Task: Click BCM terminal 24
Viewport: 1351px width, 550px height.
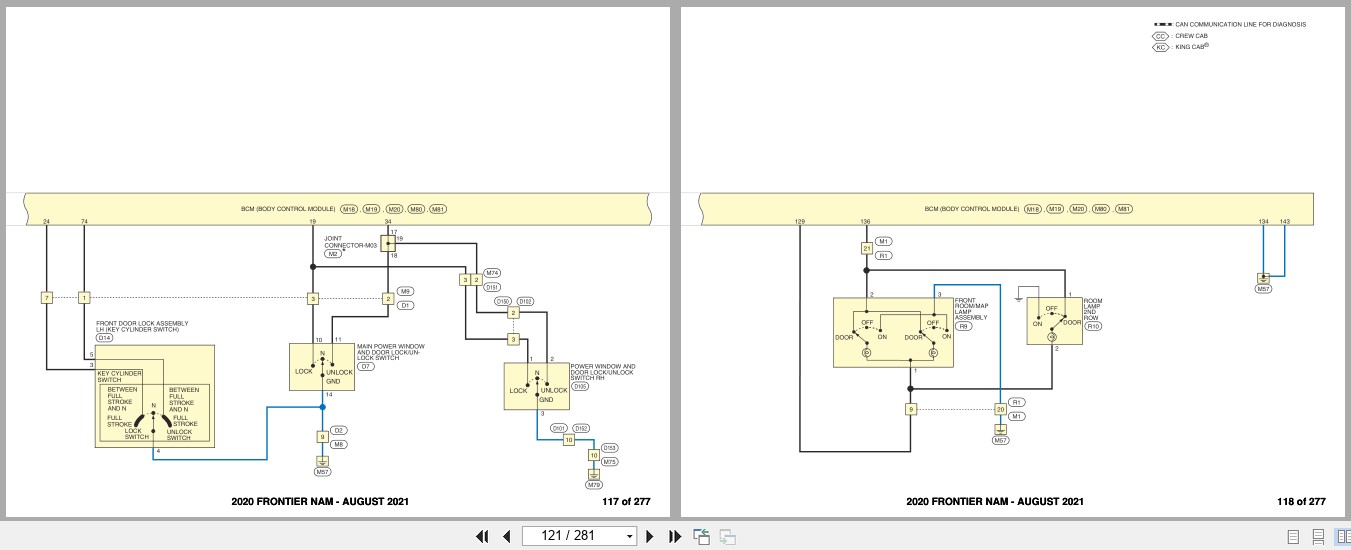Action: click(x=46, y=220)
